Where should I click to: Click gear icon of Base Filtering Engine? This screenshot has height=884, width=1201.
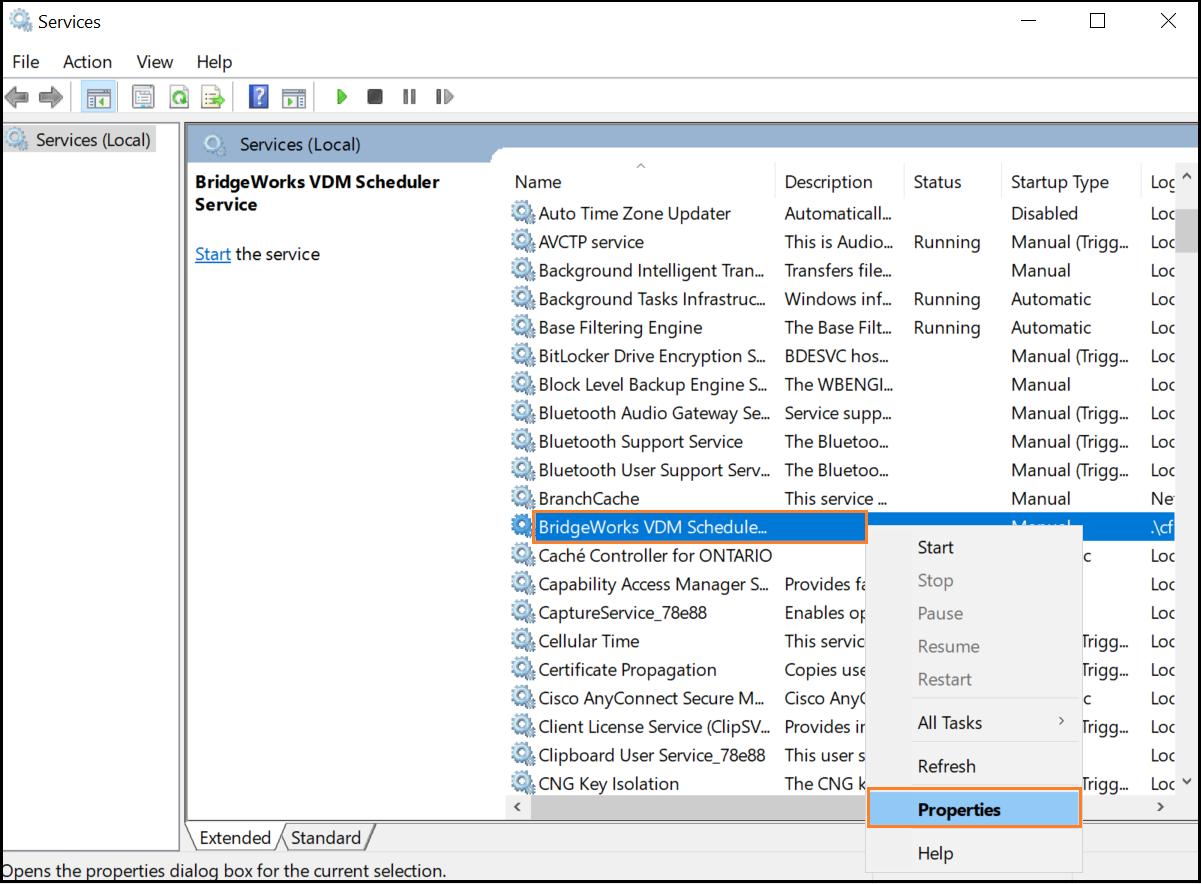522,327
